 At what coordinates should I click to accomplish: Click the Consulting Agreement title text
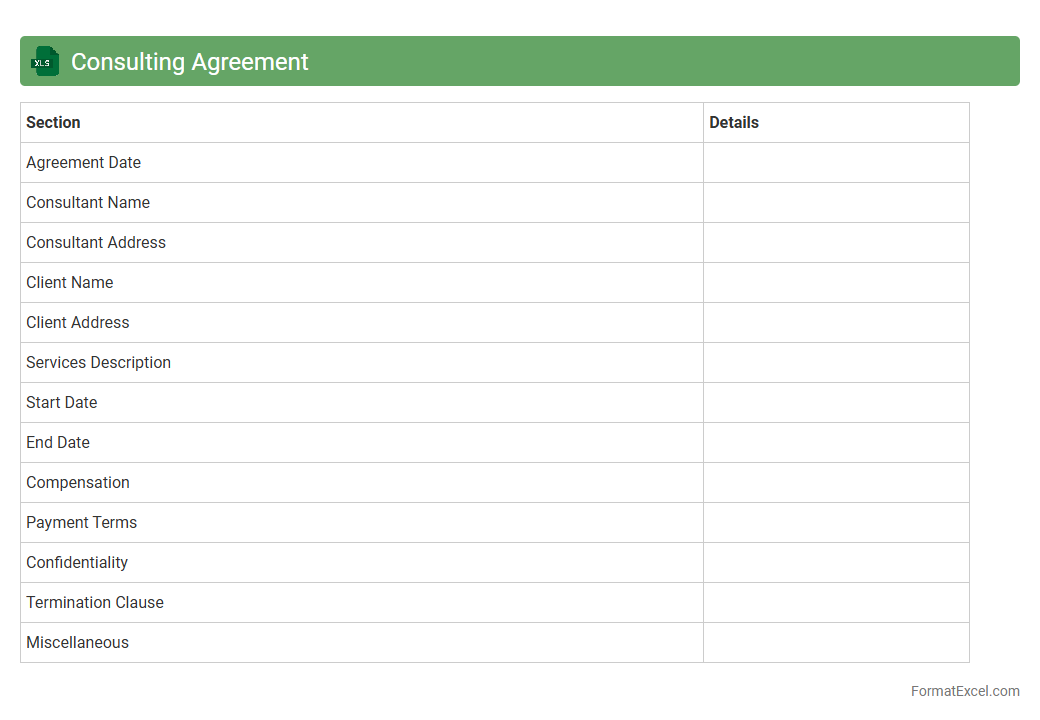click(190, 62)
